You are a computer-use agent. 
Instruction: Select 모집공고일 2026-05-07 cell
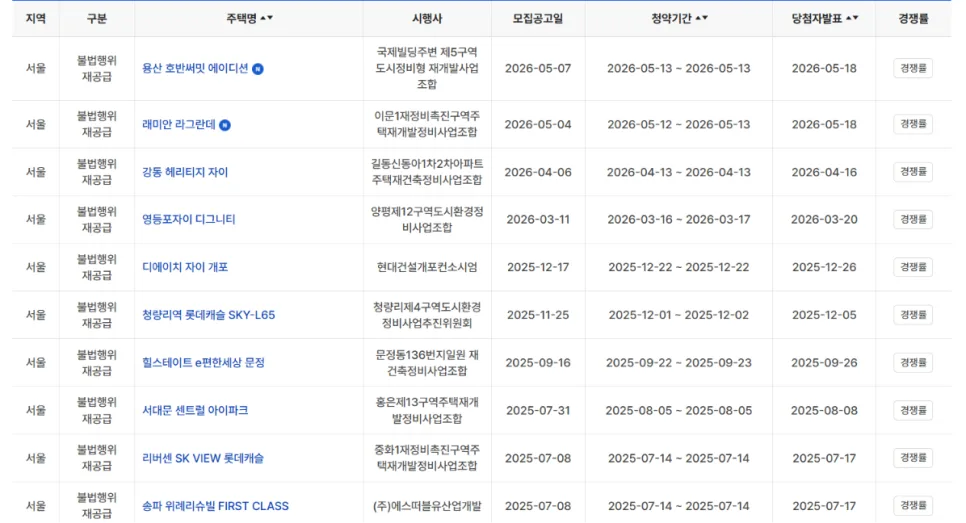tap(538, 68)
